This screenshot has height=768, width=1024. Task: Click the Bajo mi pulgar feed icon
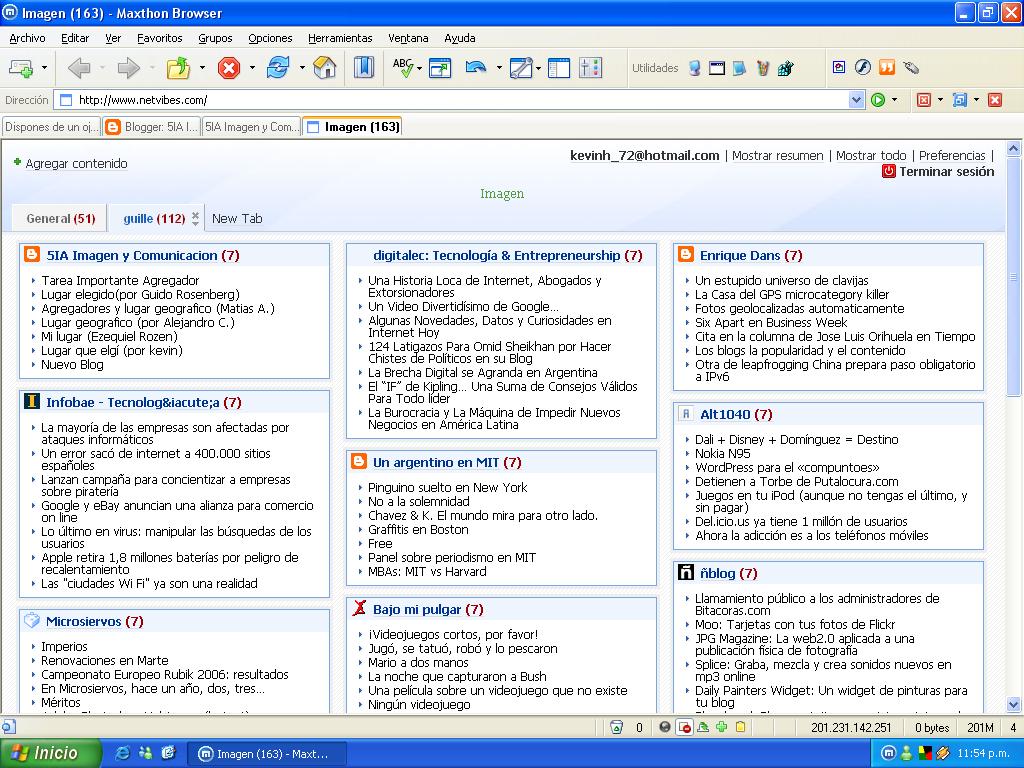(x=359, y=608)
